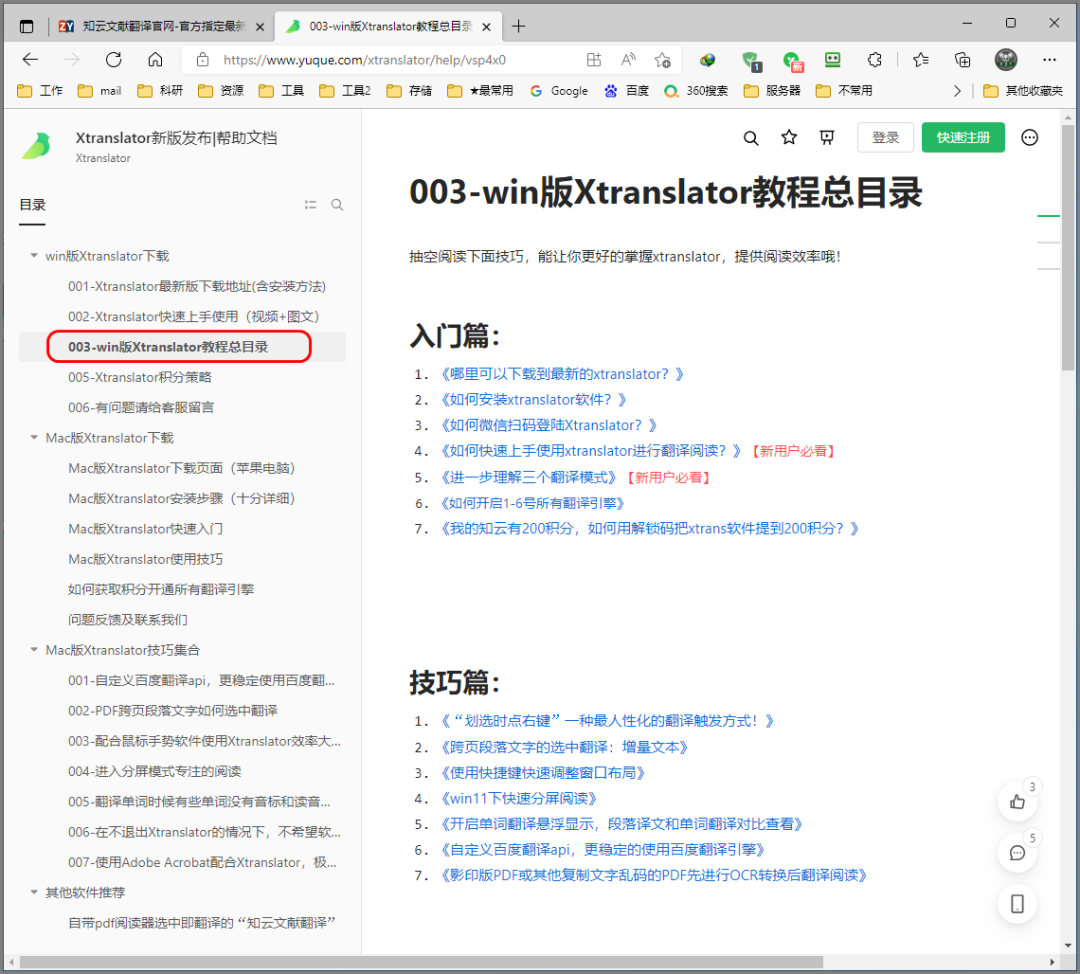Open 其他收藏夹 bookmark folder
The height and width of the screenshot is (974, 1080).
click(x=1024, y=91)
